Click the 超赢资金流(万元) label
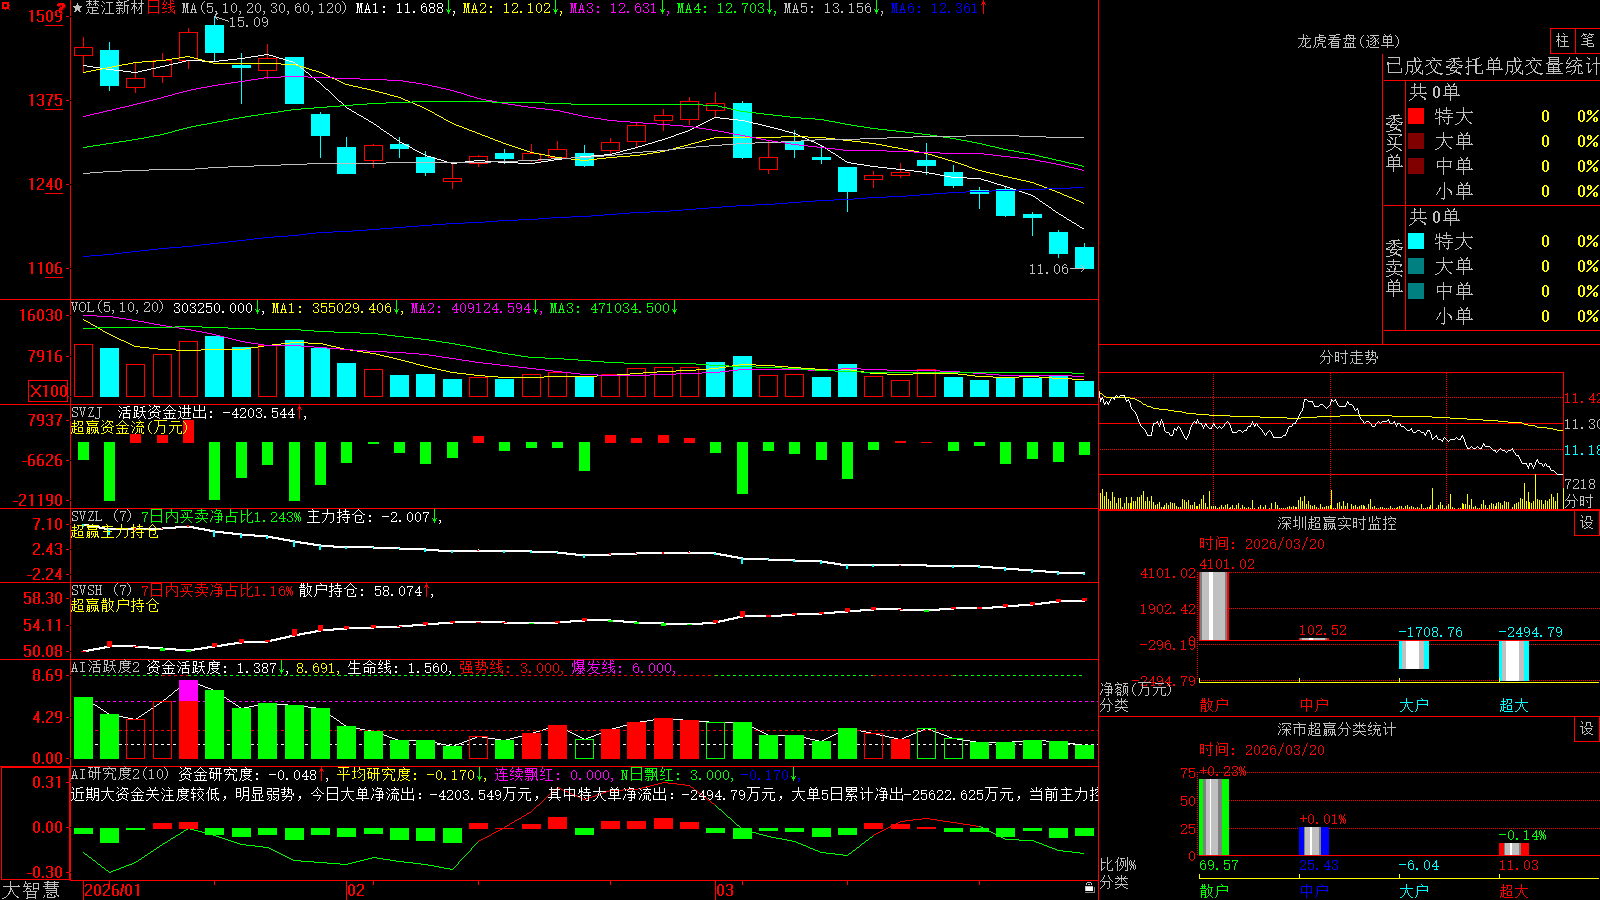 [130, 427]
